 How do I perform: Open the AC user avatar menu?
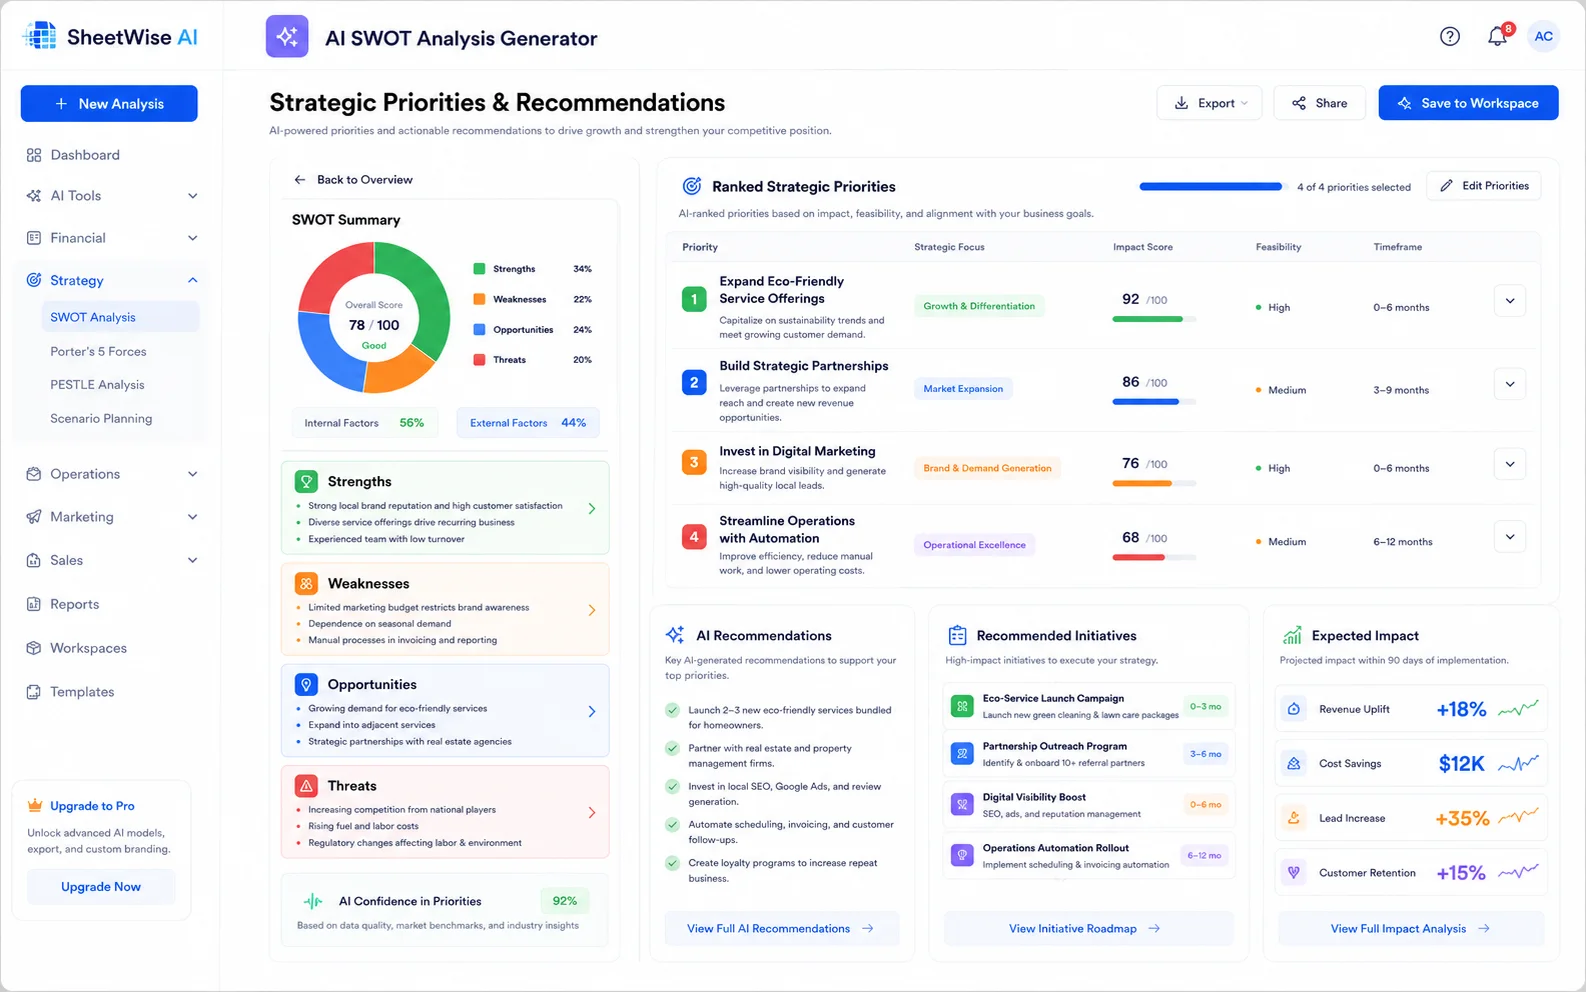coord(1544,37)
